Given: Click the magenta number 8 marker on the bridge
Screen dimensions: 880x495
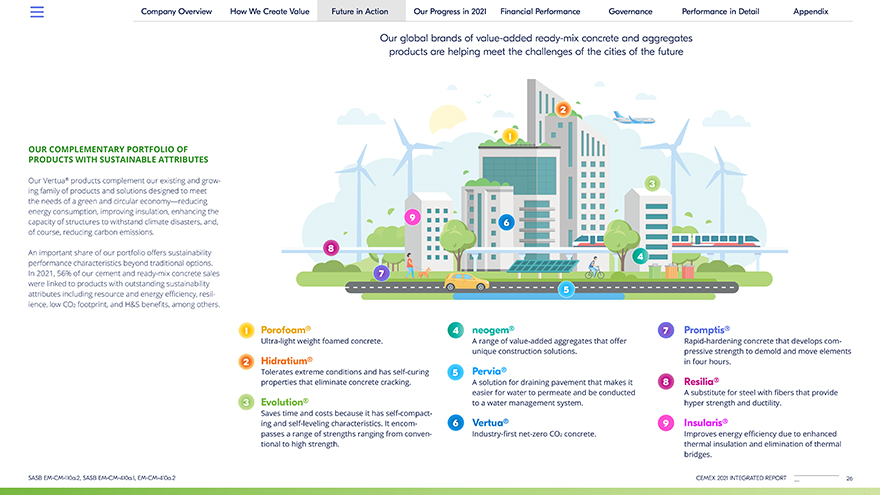Looking at the screenshot, I should coord(331,248).
